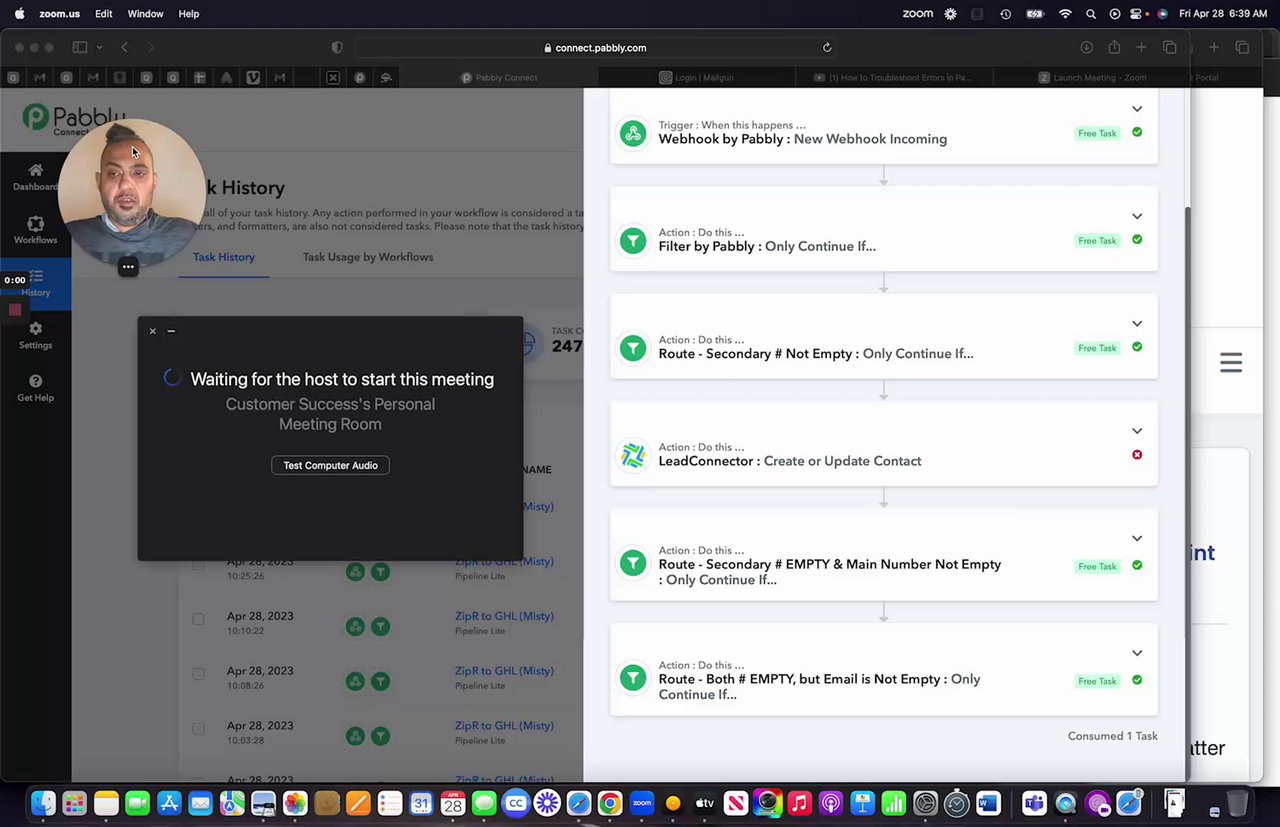The height and width of the screenshot is (827, 1280).
Task: Open the hamburger menu in background window
Action: pos(1231,363)
